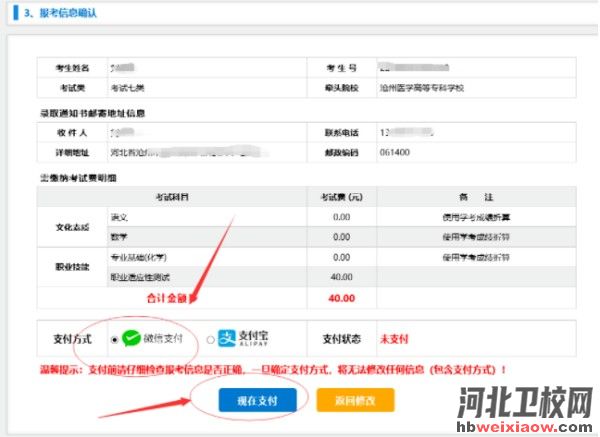Click the exam category value 考试七类
This screenshot has height=437, width=600.
tap(126, 88)
